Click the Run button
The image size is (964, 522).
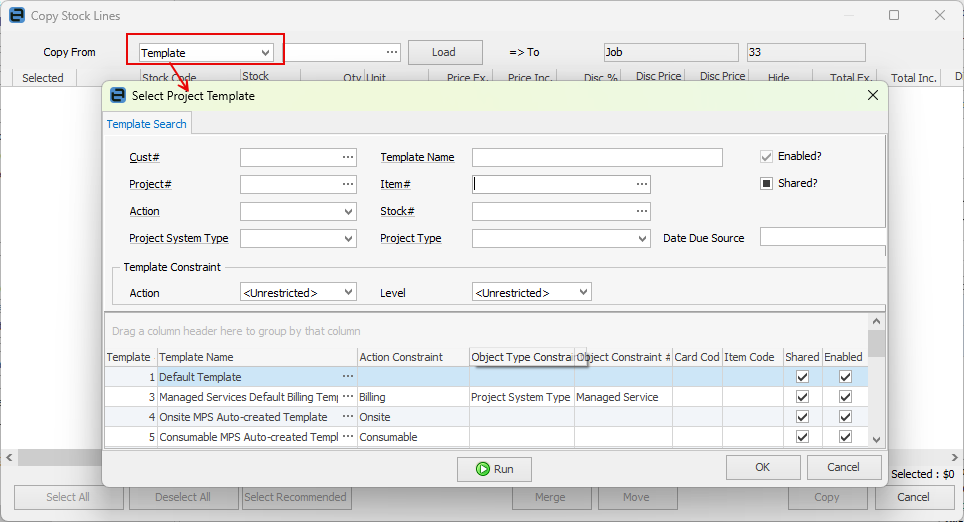tap(494, 469)
